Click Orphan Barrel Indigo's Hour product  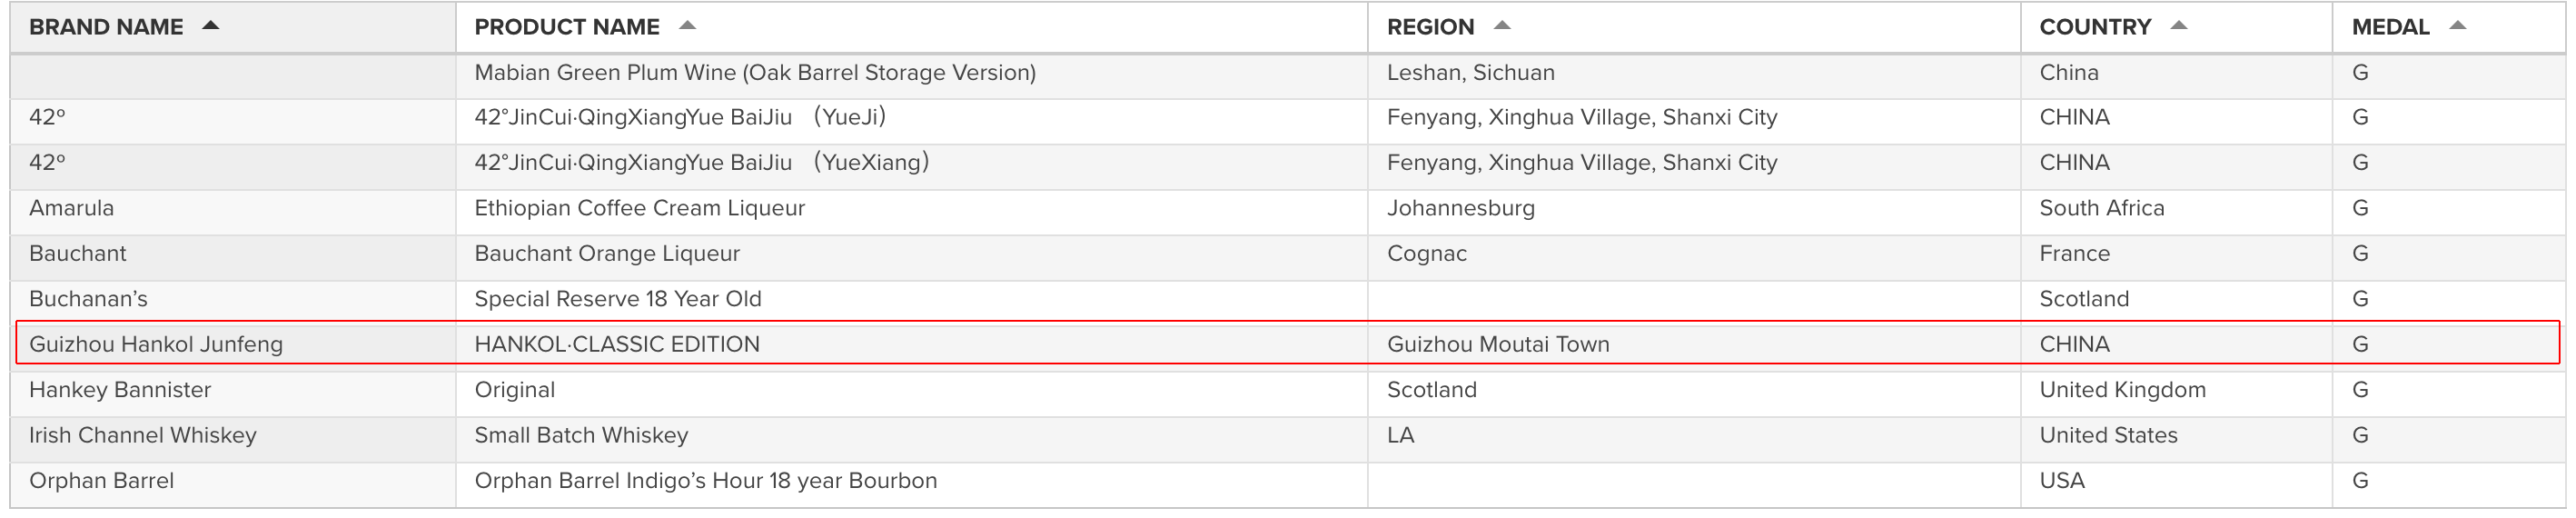[705, 480]
